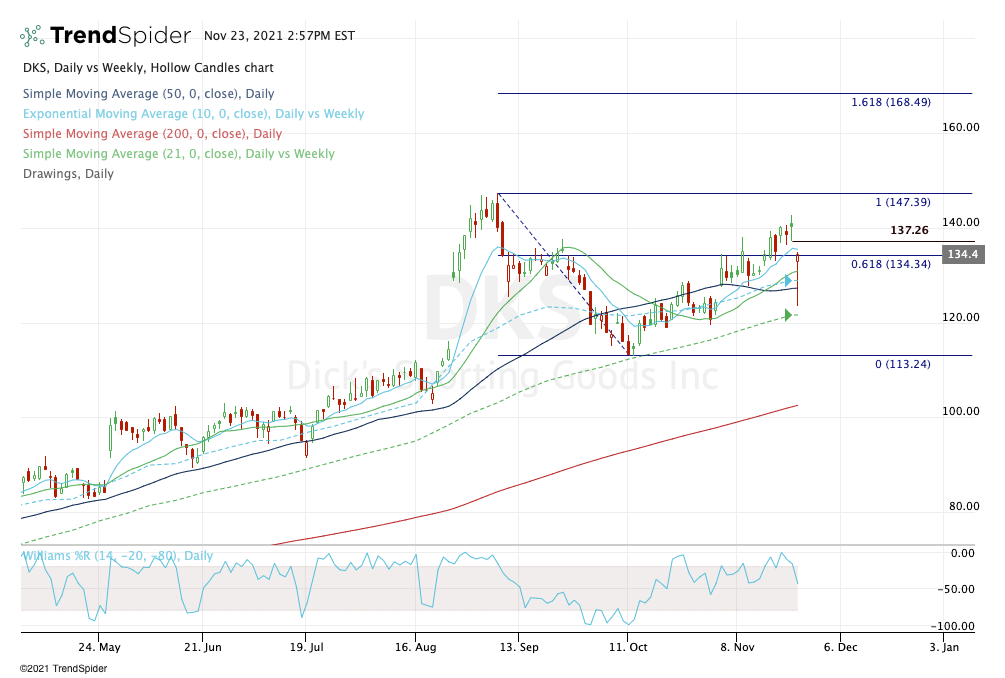Click the 'DKS, Daily vs Weekly, Hollow Candles chart' title

point(148,68)
